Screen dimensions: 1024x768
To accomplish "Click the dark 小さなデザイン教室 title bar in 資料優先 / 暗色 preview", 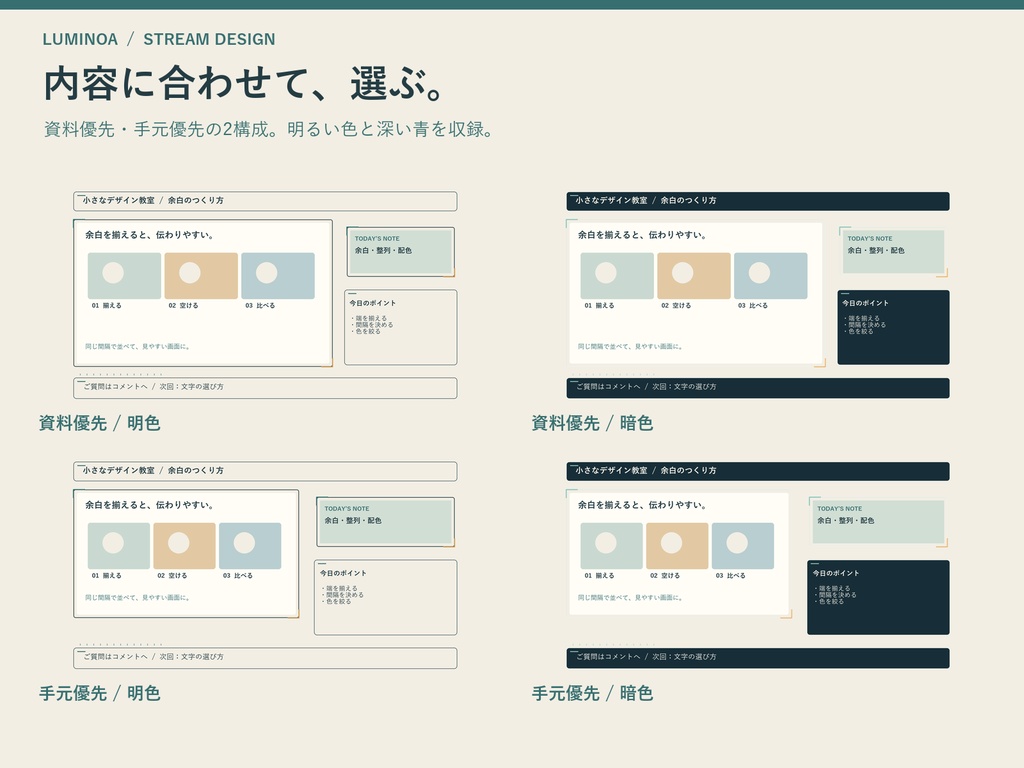I will [x=758, y=201].
